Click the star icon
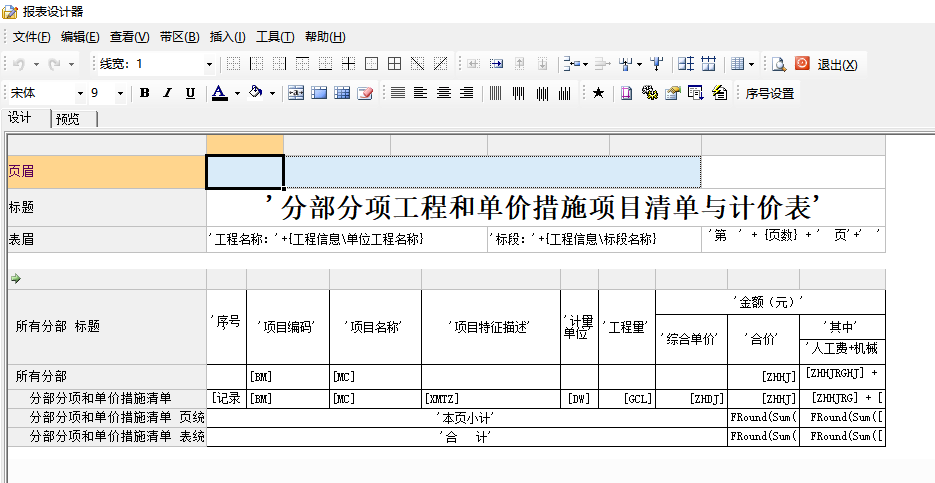Image resolution: width=935 pixels, height=483 pixels. pyautogui.click(x=598, y=93)
